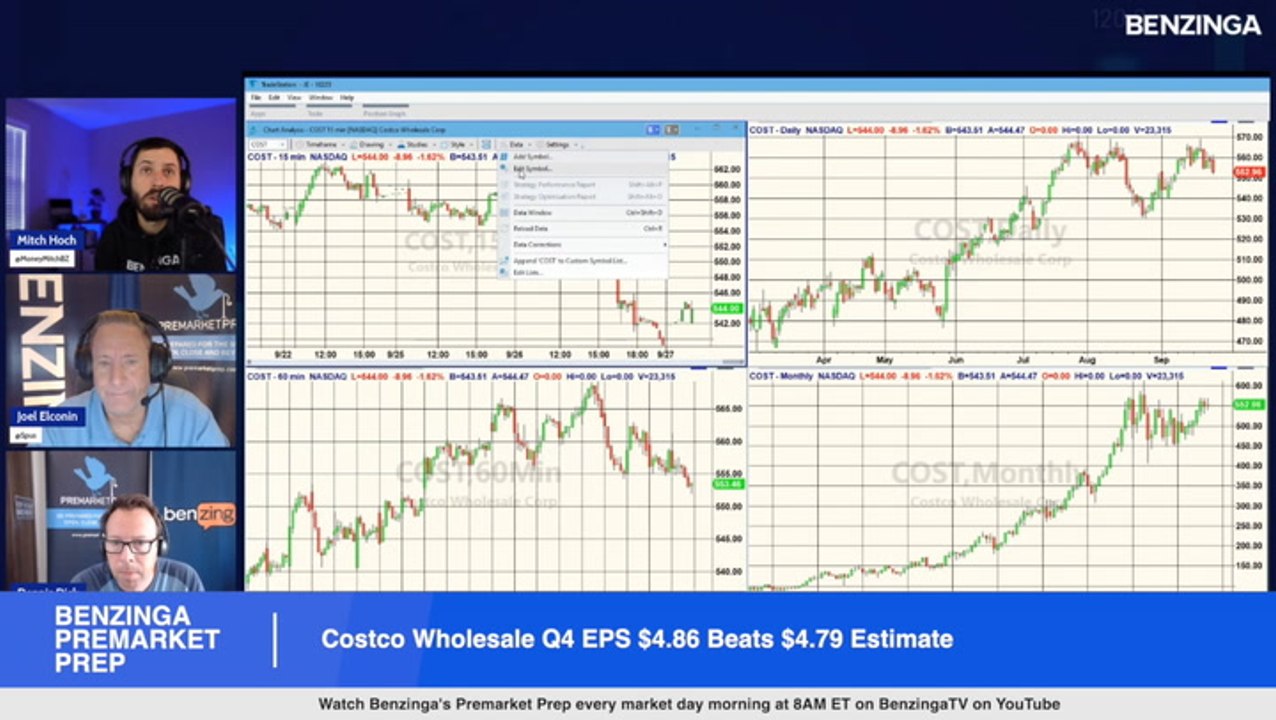Open the Edit menu in TradeStation
Image resolution: width=1276 pixels, height=720 pixels.
pyautogui.click(x=274, y=98)
